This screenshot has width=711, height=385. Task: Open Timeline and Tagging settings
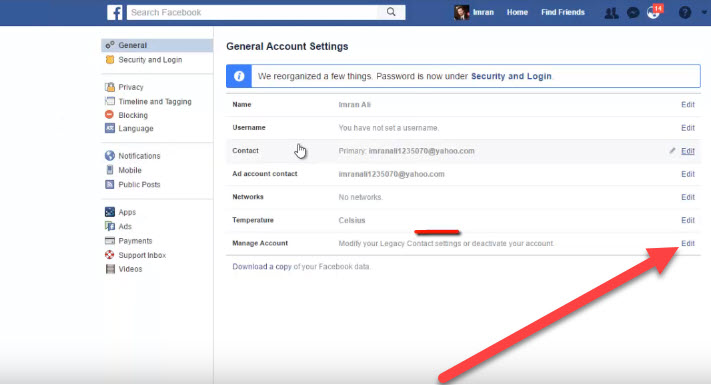point(155,102)
